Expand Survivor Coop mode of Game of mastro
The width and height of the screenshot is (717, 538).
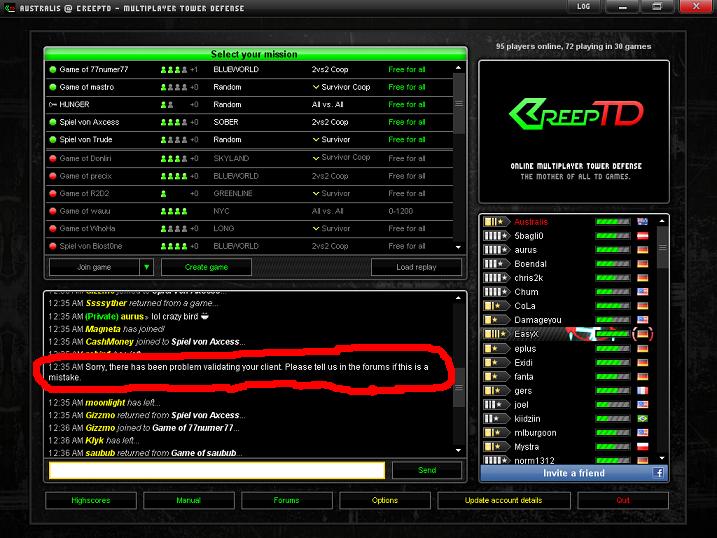(x=316, y=87)
